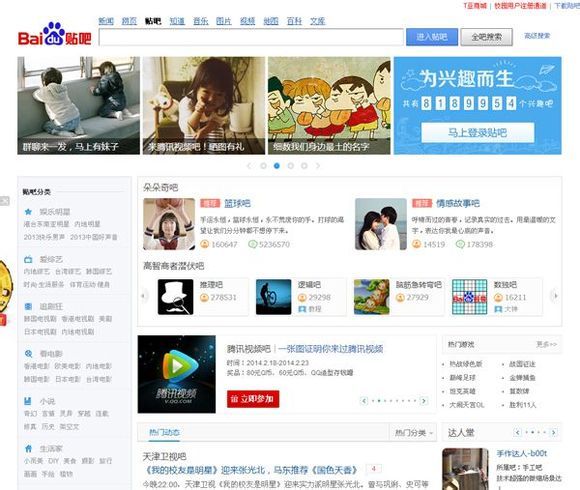The image size is (580, 490).
Task: Switch to the 热门动态 tab
Action: [164, 432]
